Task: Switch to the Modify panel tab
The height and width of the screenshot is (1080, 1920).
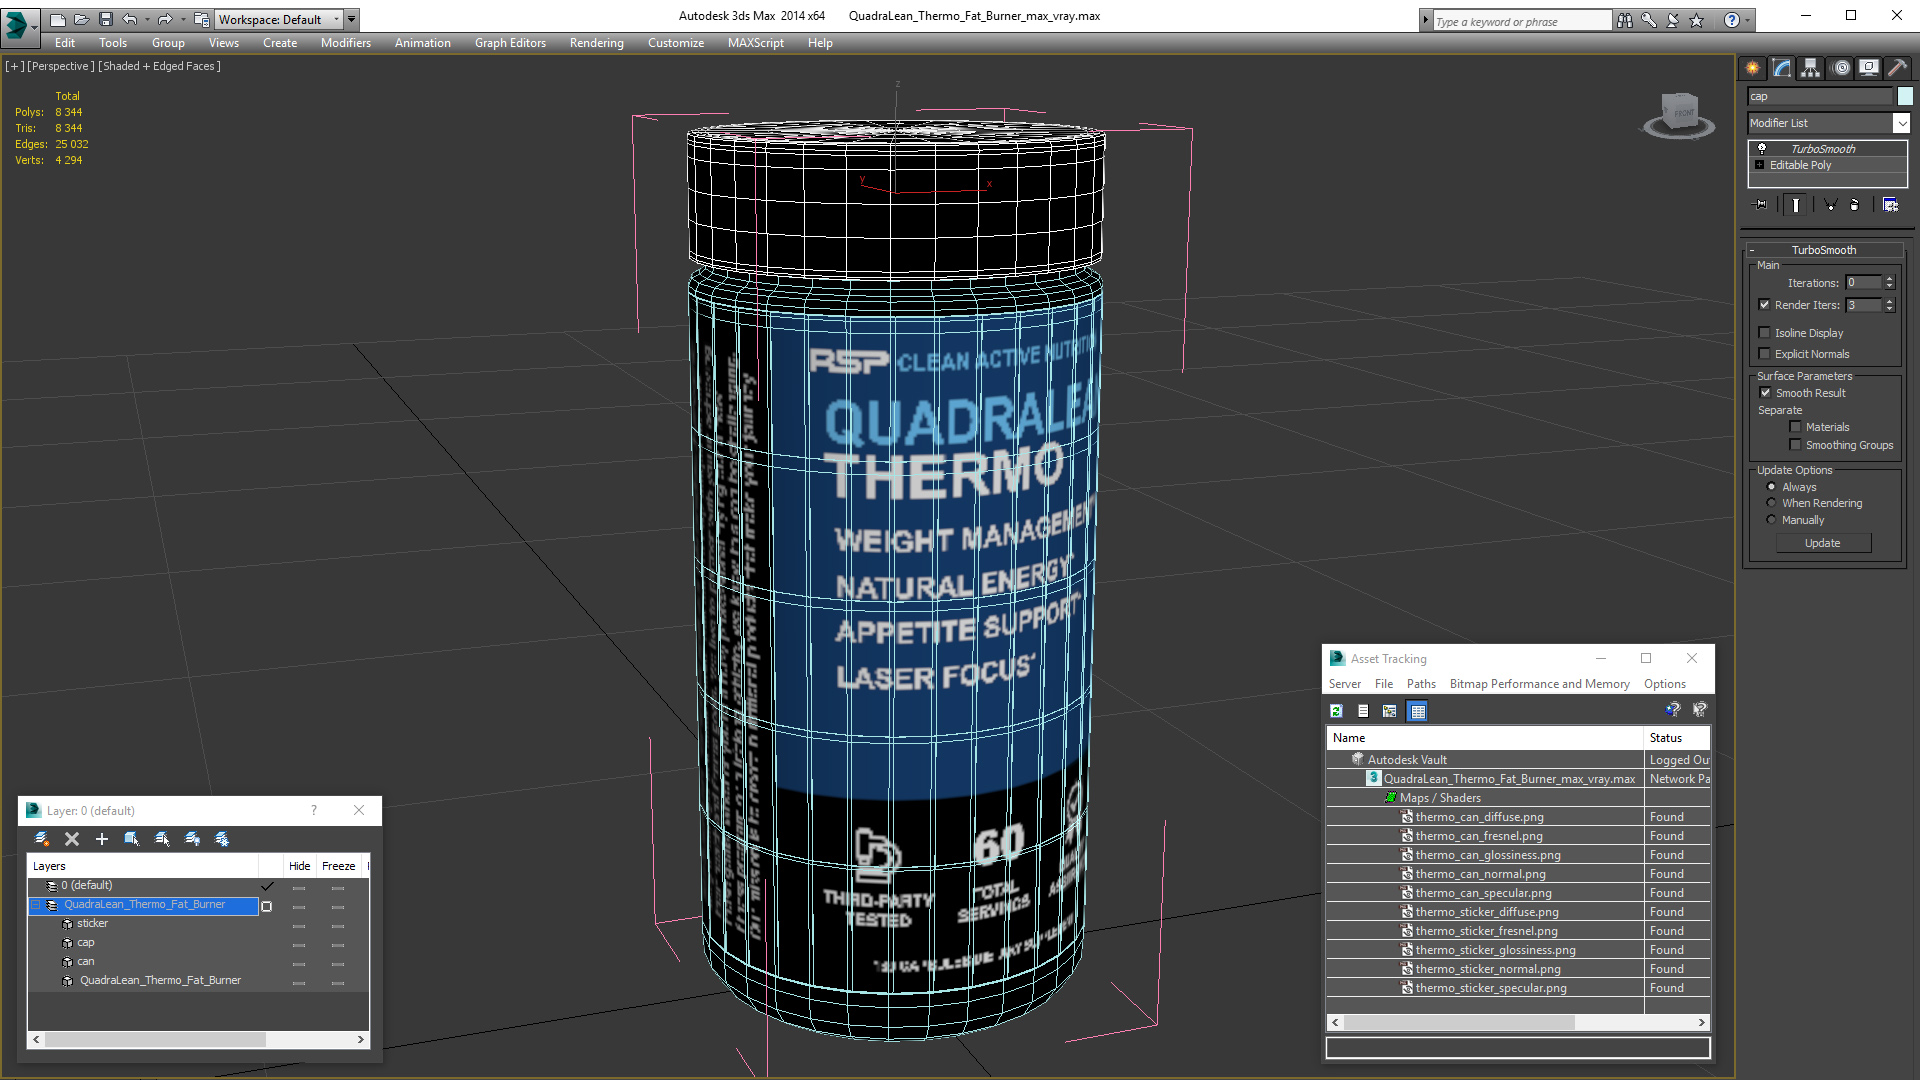Action: click(x=1782, y=68)
